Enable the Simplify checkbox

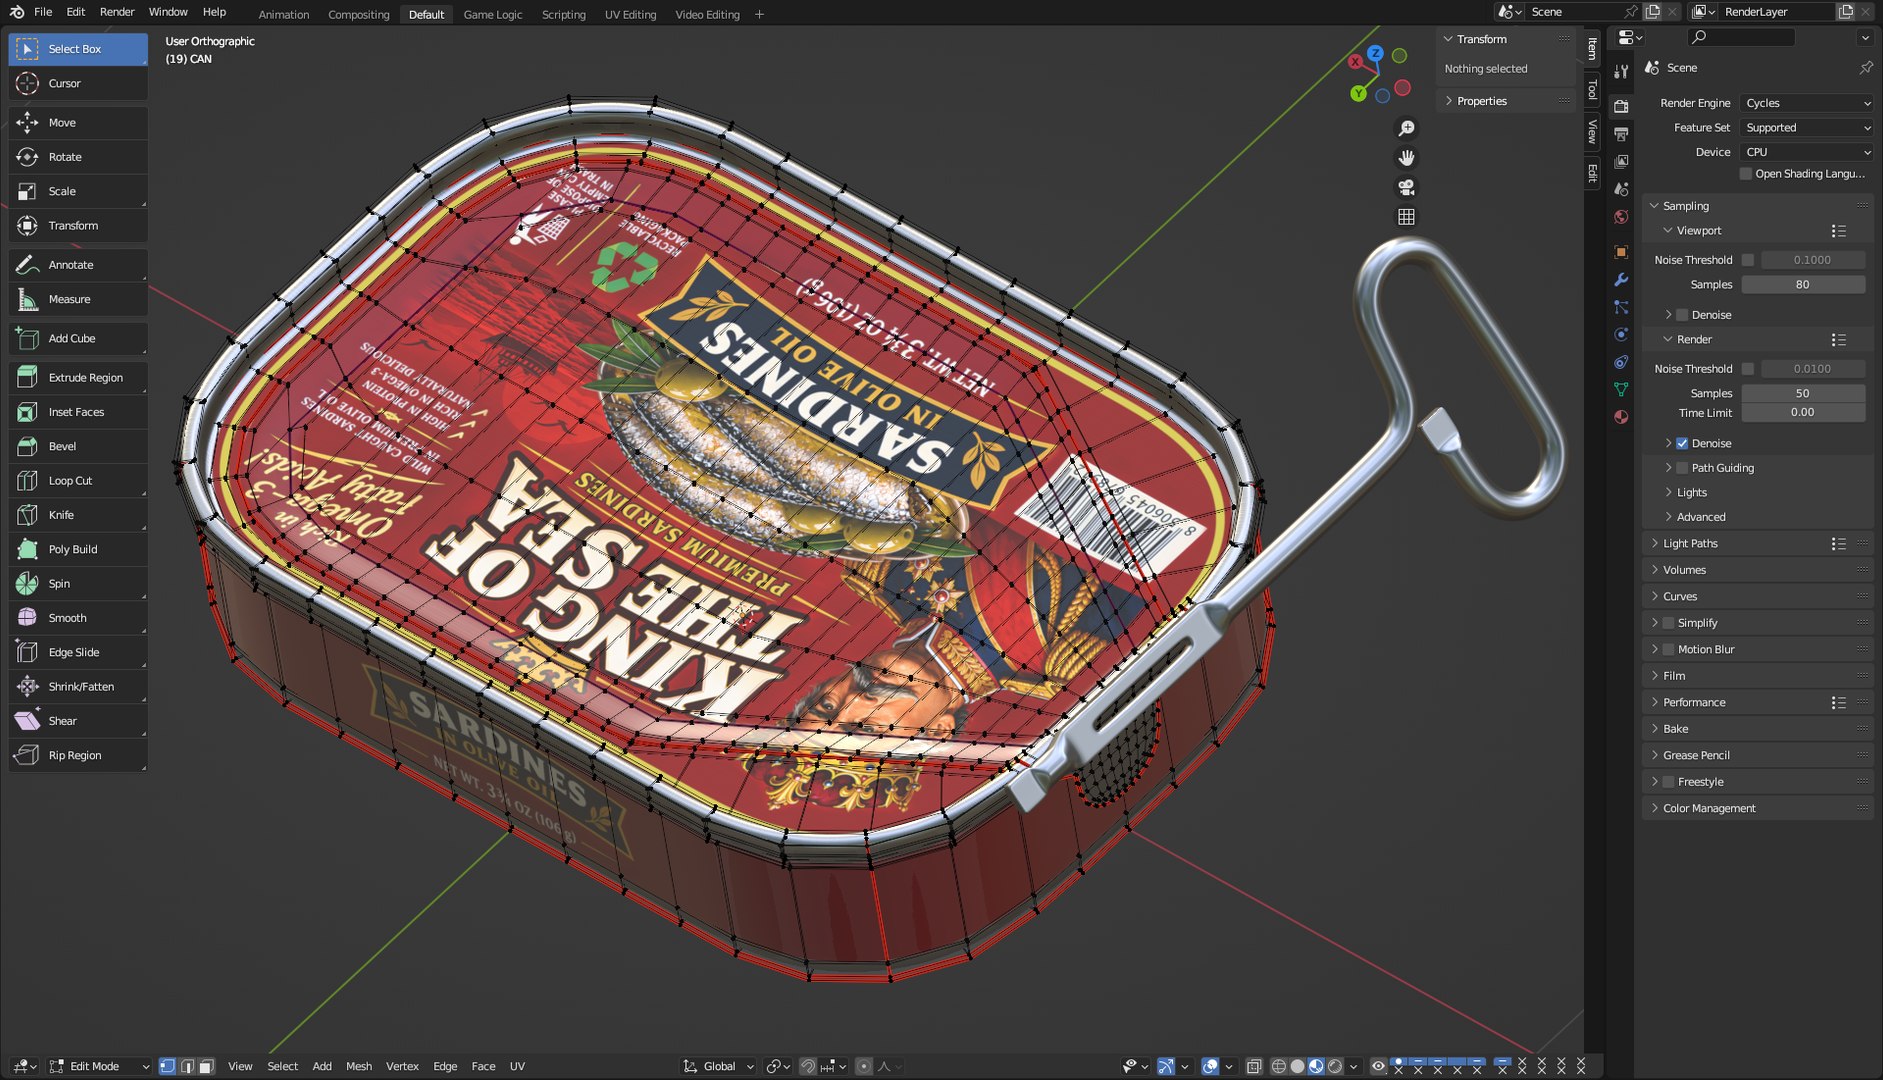click(x=1668, y=623)
